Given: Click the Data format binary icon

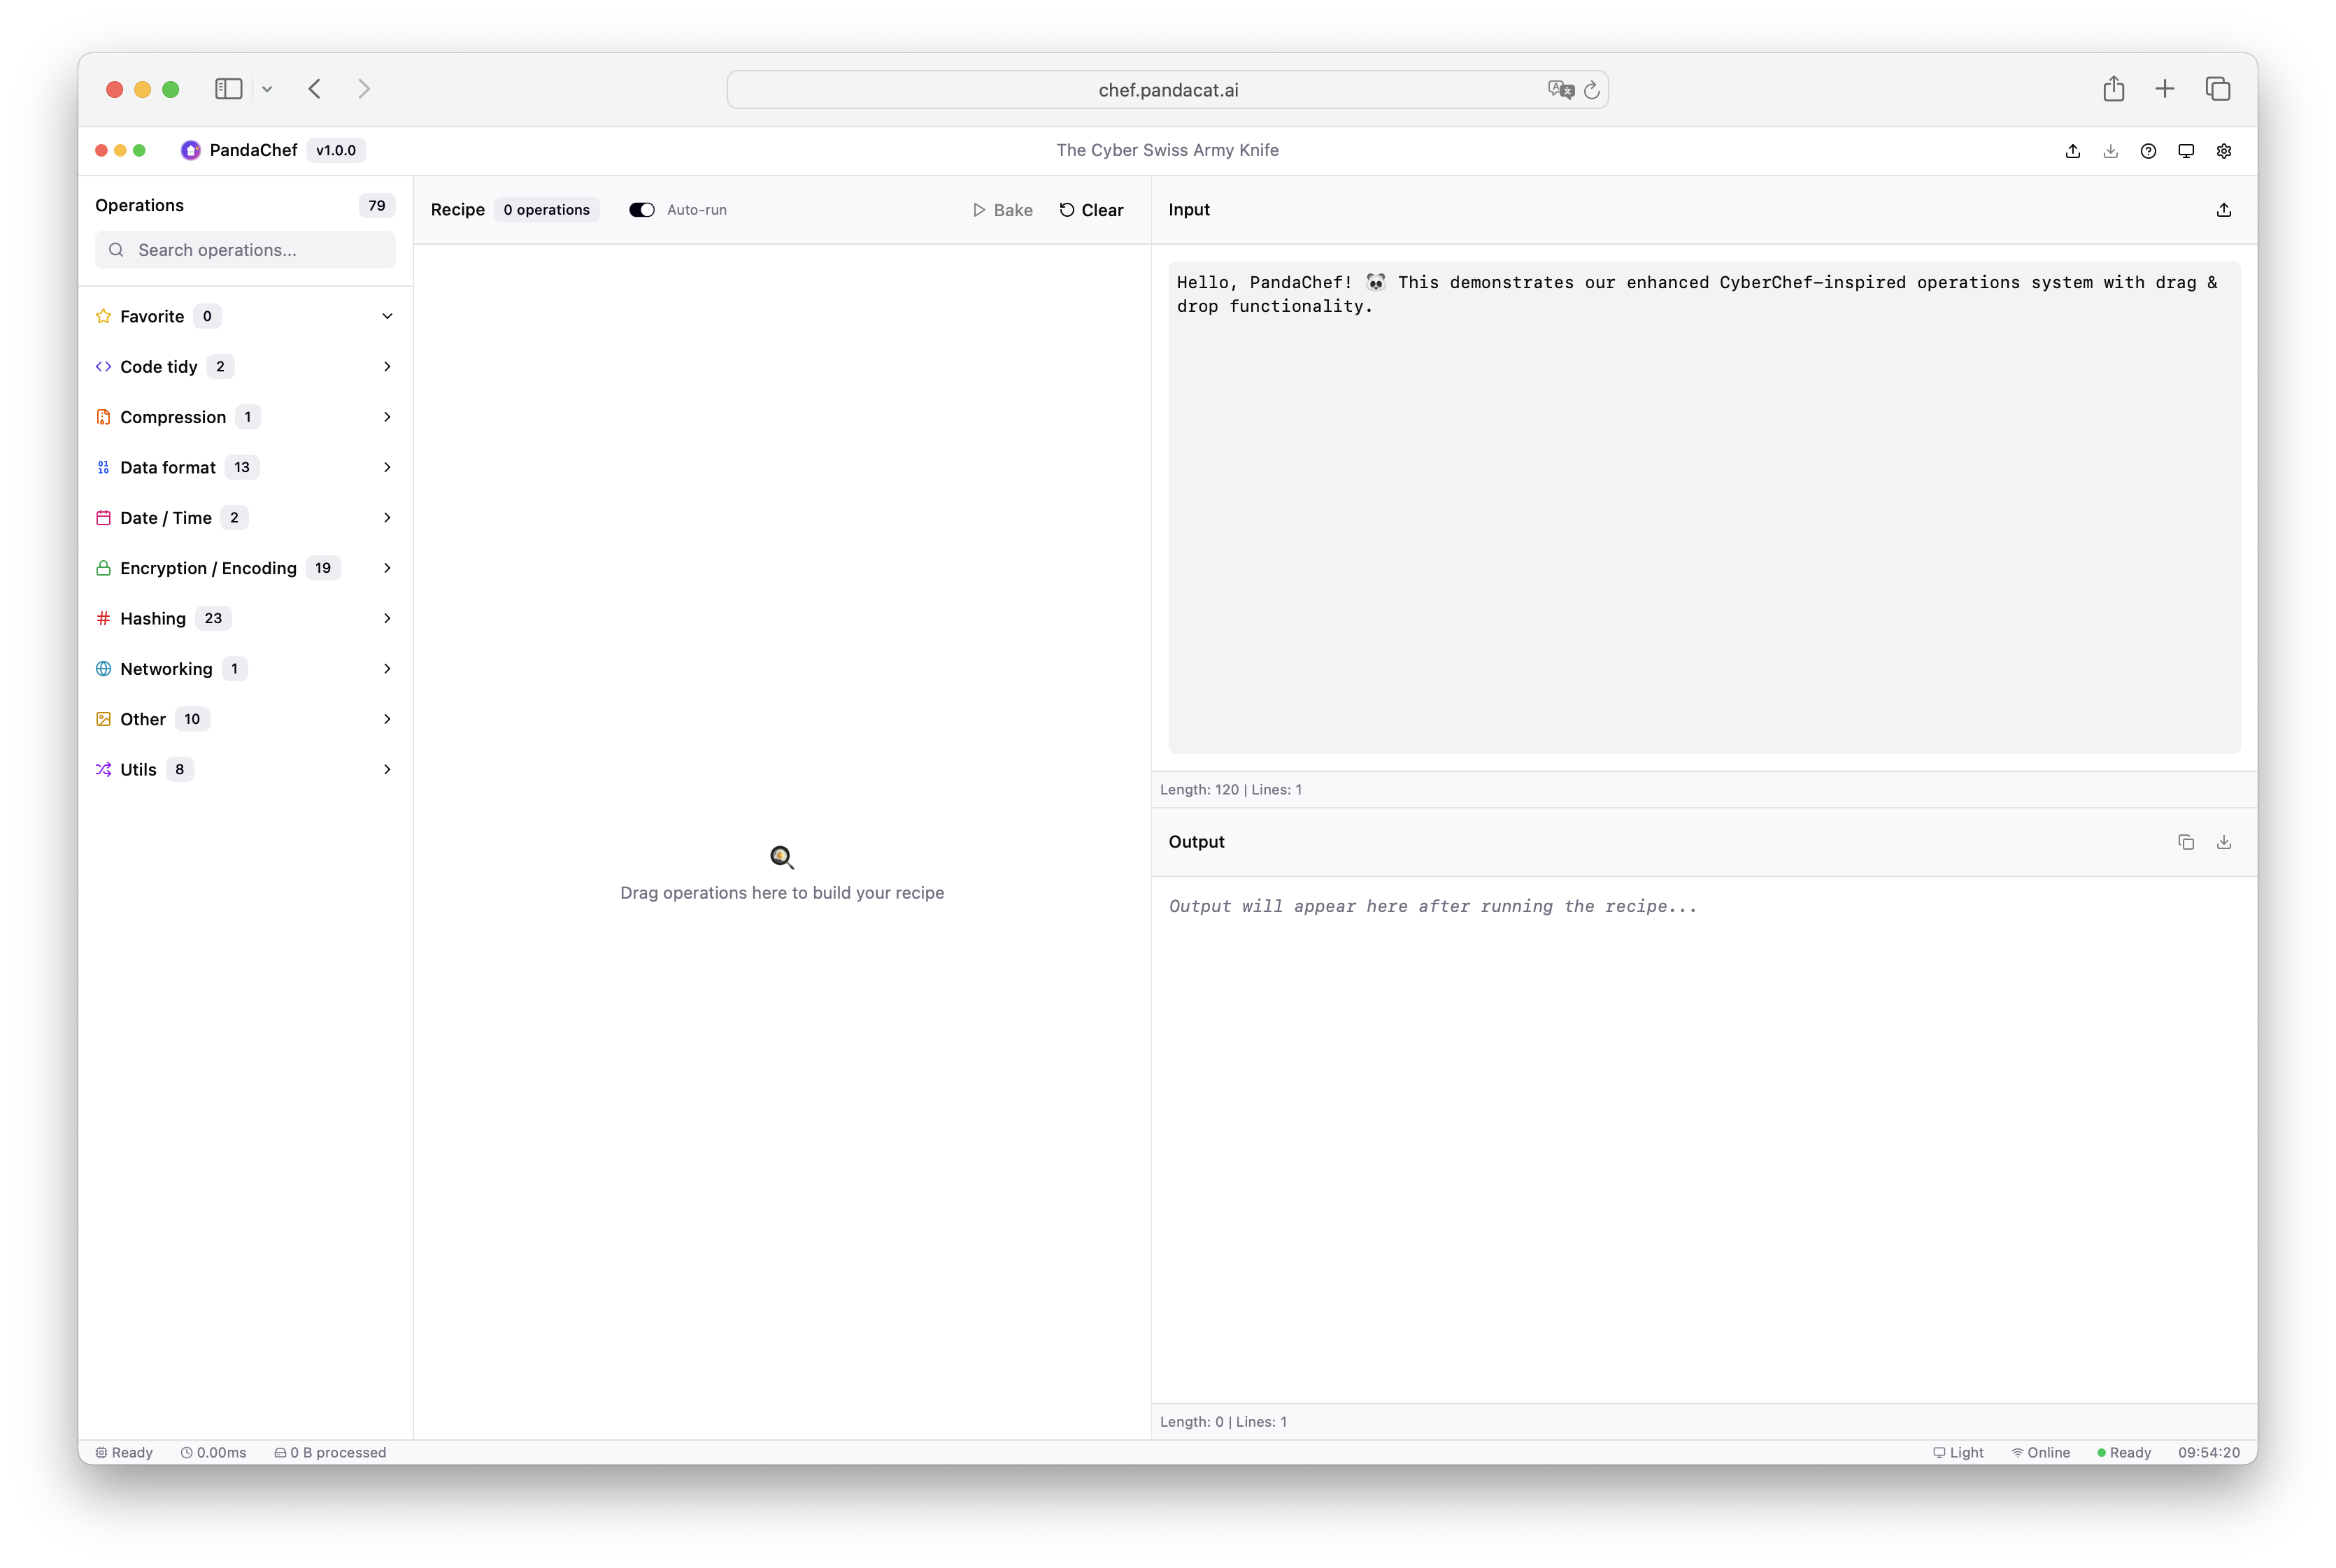Looking at the screenshot, I should tap(103, 467).
